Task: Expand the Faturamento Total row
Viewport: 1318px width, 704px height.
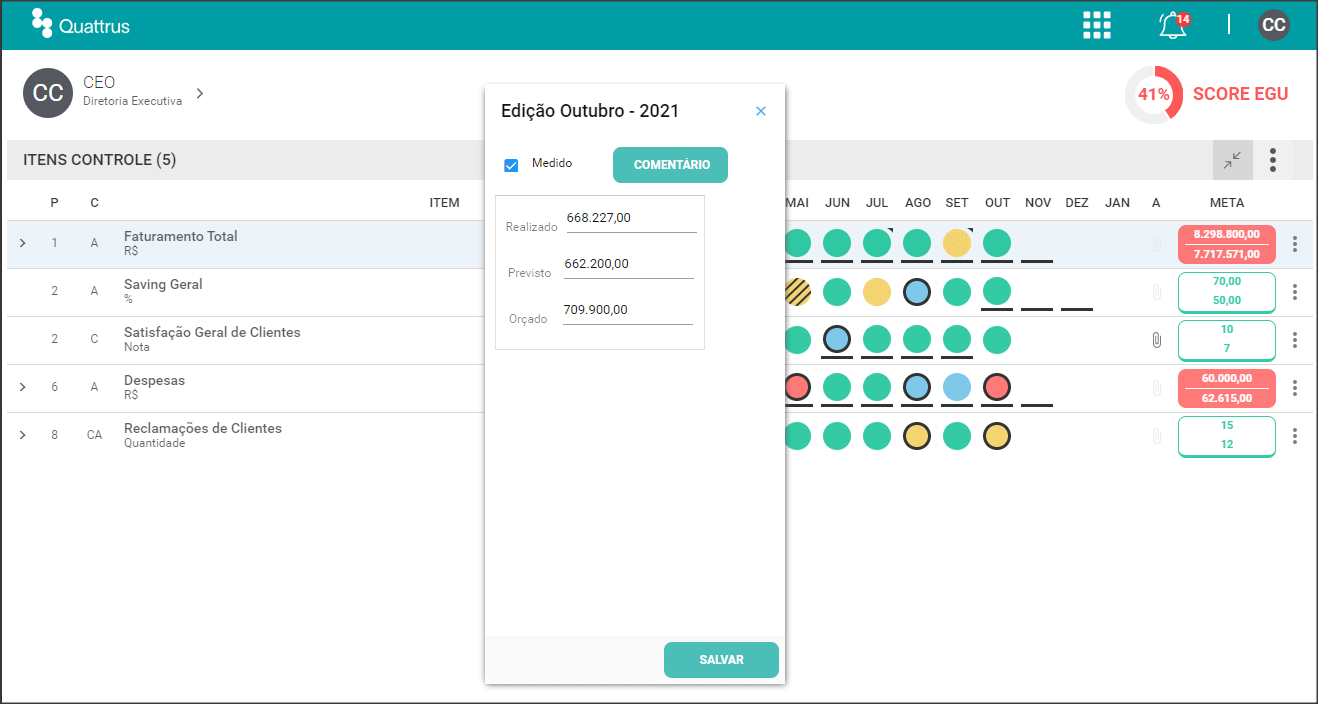Action: coord(23,243)
